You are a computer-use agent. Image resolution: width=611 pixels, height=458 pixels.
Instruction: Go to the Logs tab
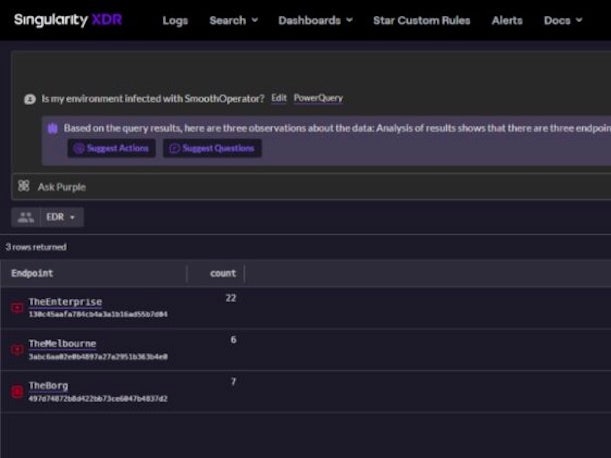(175, 20)
